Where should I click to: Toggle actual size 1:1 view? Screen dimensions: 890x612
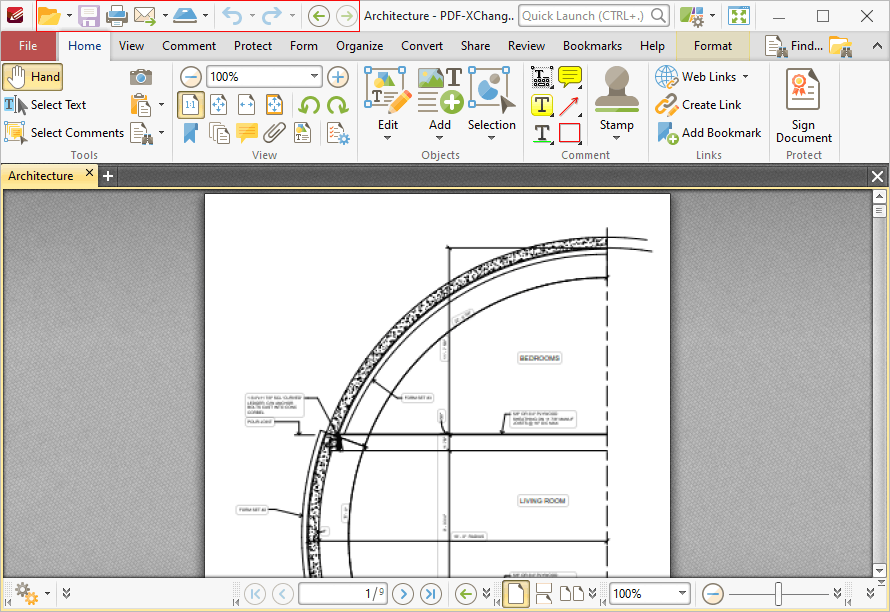click(x=190, y=104)
